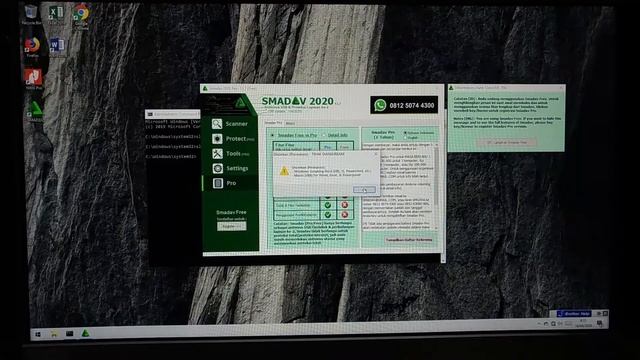Viewport: 640px width, 360px height.
Task: Click the Command Prompt window title bar
Action: tap(173, 114)
